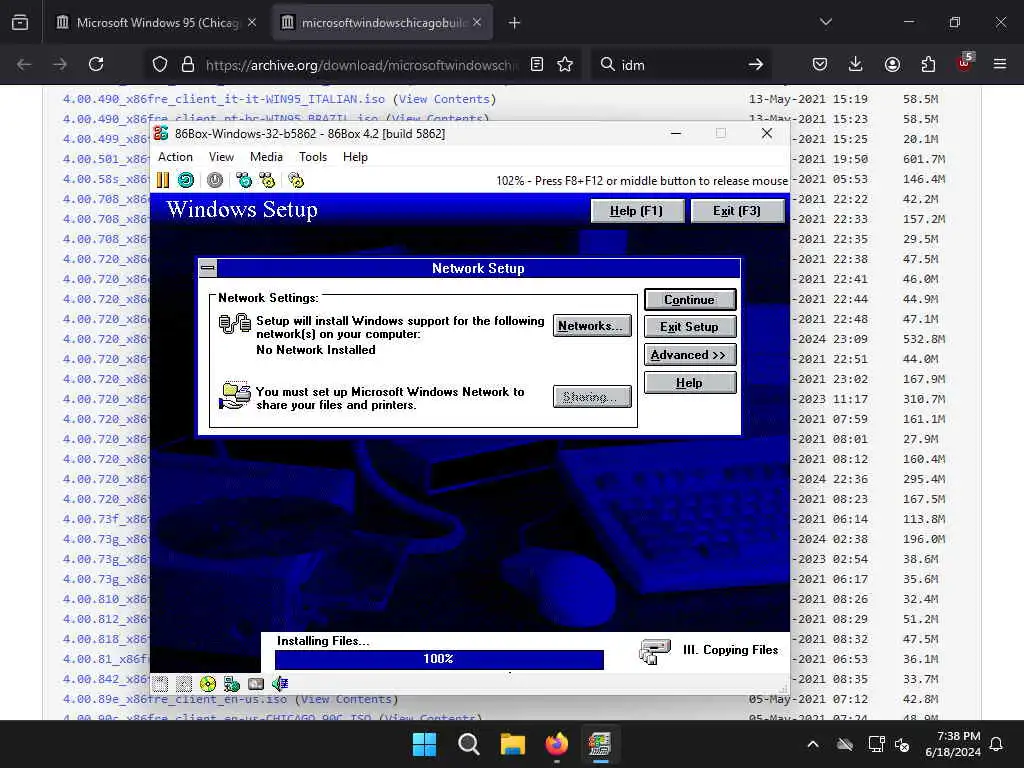Open 86Box settings gear icon
This screenshot has height=768, width=1024.
296,180
